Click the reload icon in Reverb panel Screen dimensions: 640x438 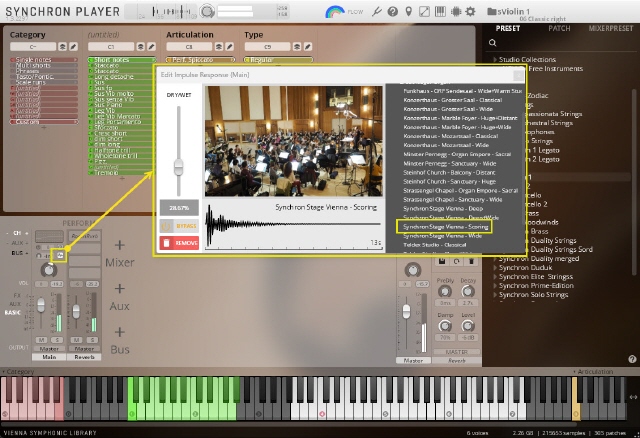[x=457, y=261]
